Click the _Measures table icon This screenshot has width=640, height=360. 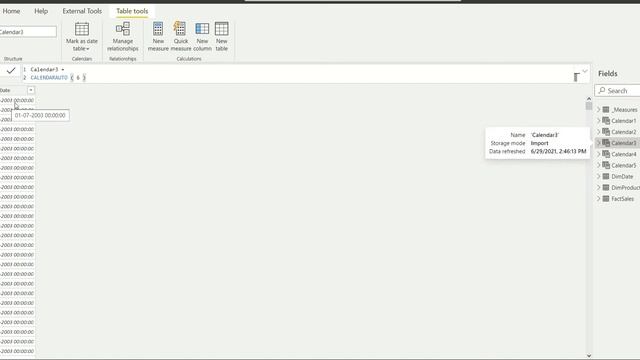(x=606, y=109)
